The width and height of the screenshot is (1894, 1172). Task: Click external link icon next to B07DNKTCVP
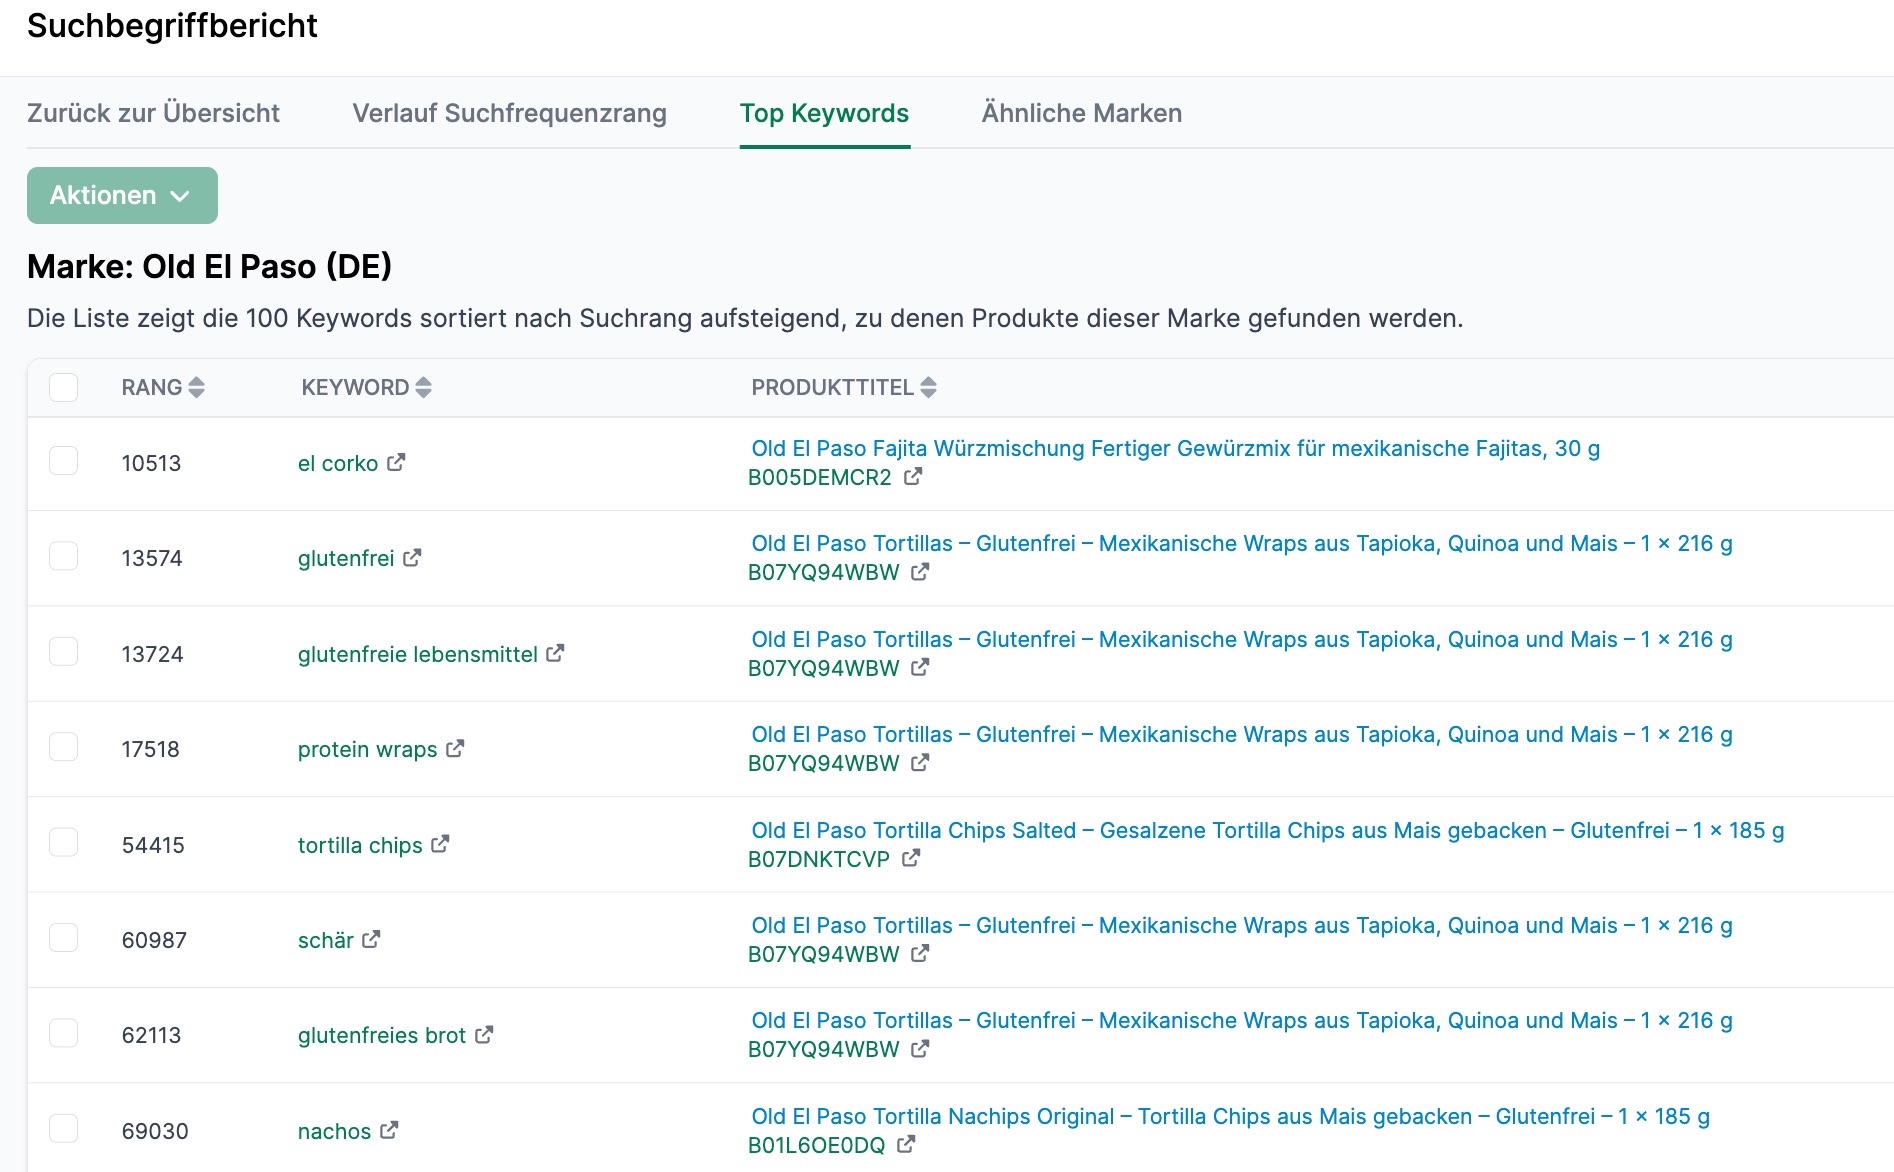click(x=910, y=858)
